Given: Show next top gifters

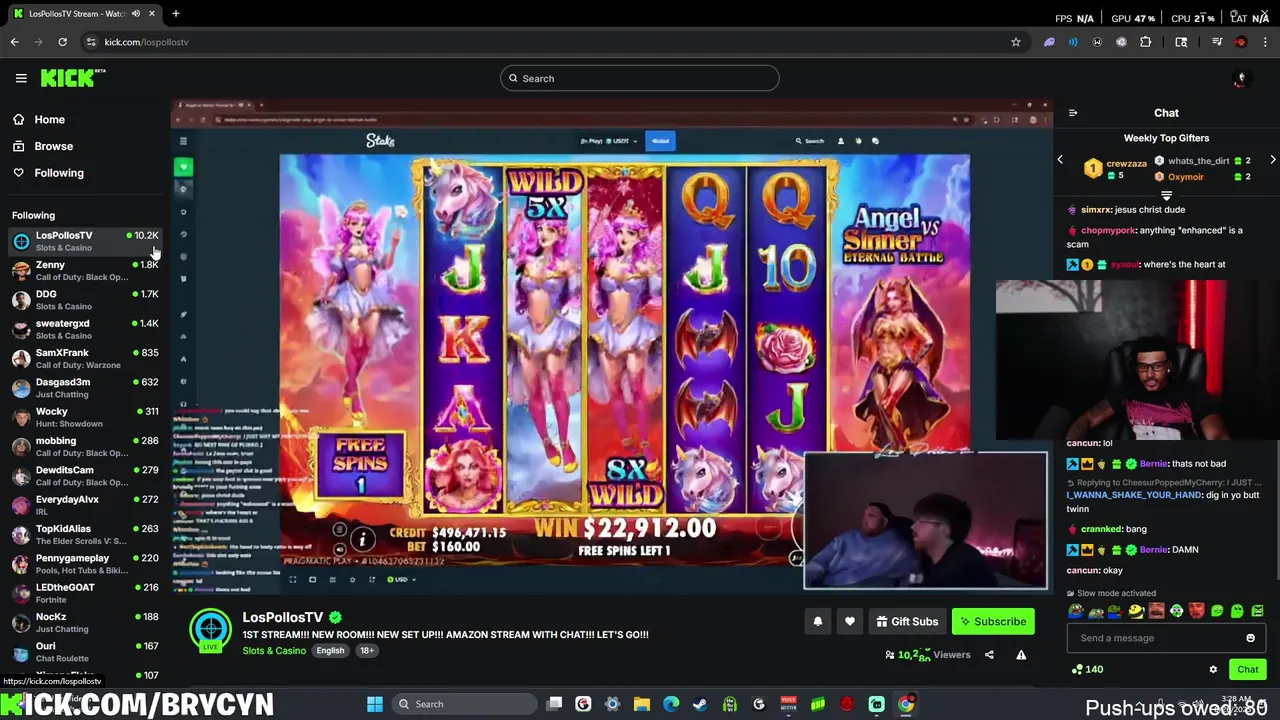Looking at the screenshot, I should 1272,160.
